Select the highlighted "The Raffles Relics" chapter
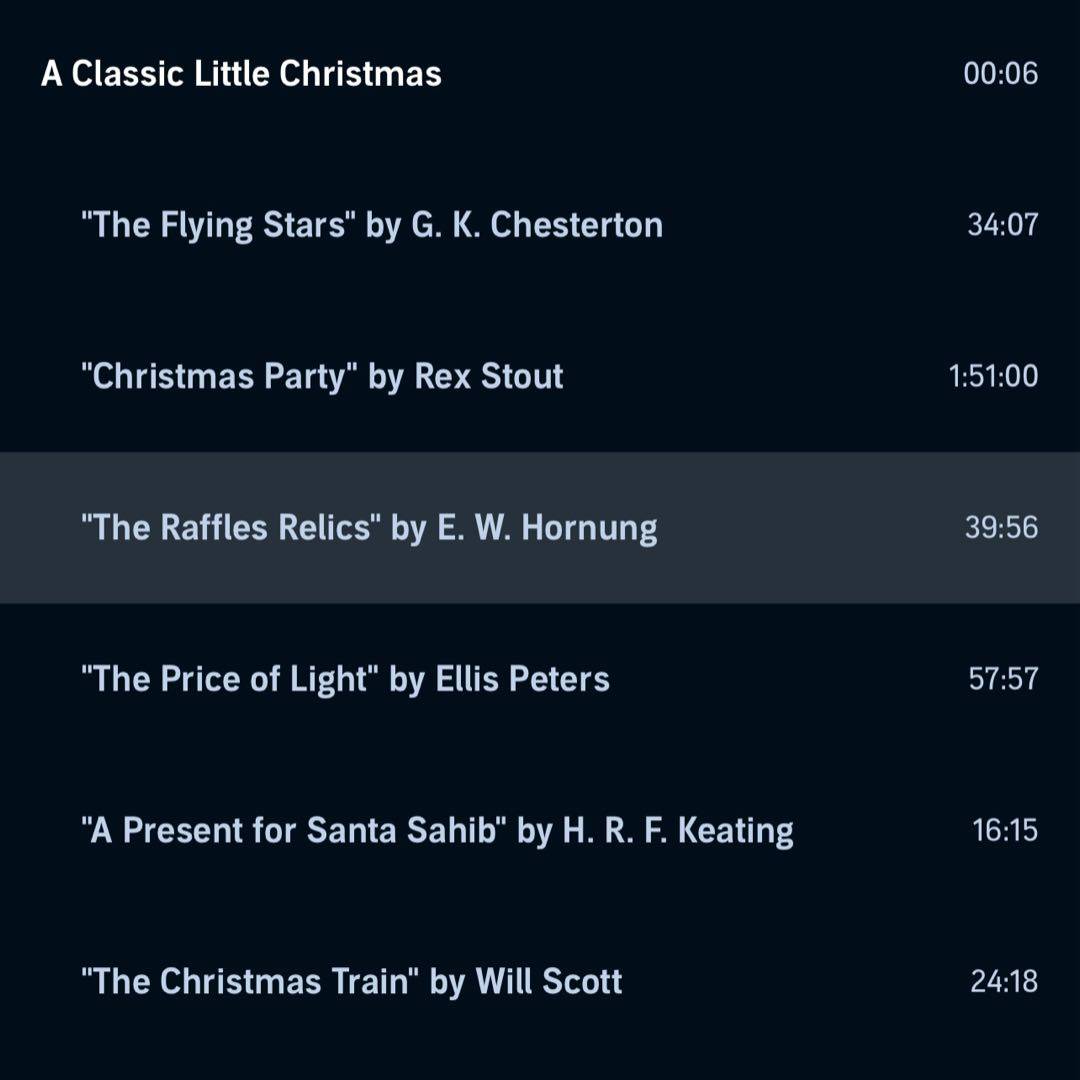The width and height of the screenshot is (1080, 1080). tap(230, 528)
